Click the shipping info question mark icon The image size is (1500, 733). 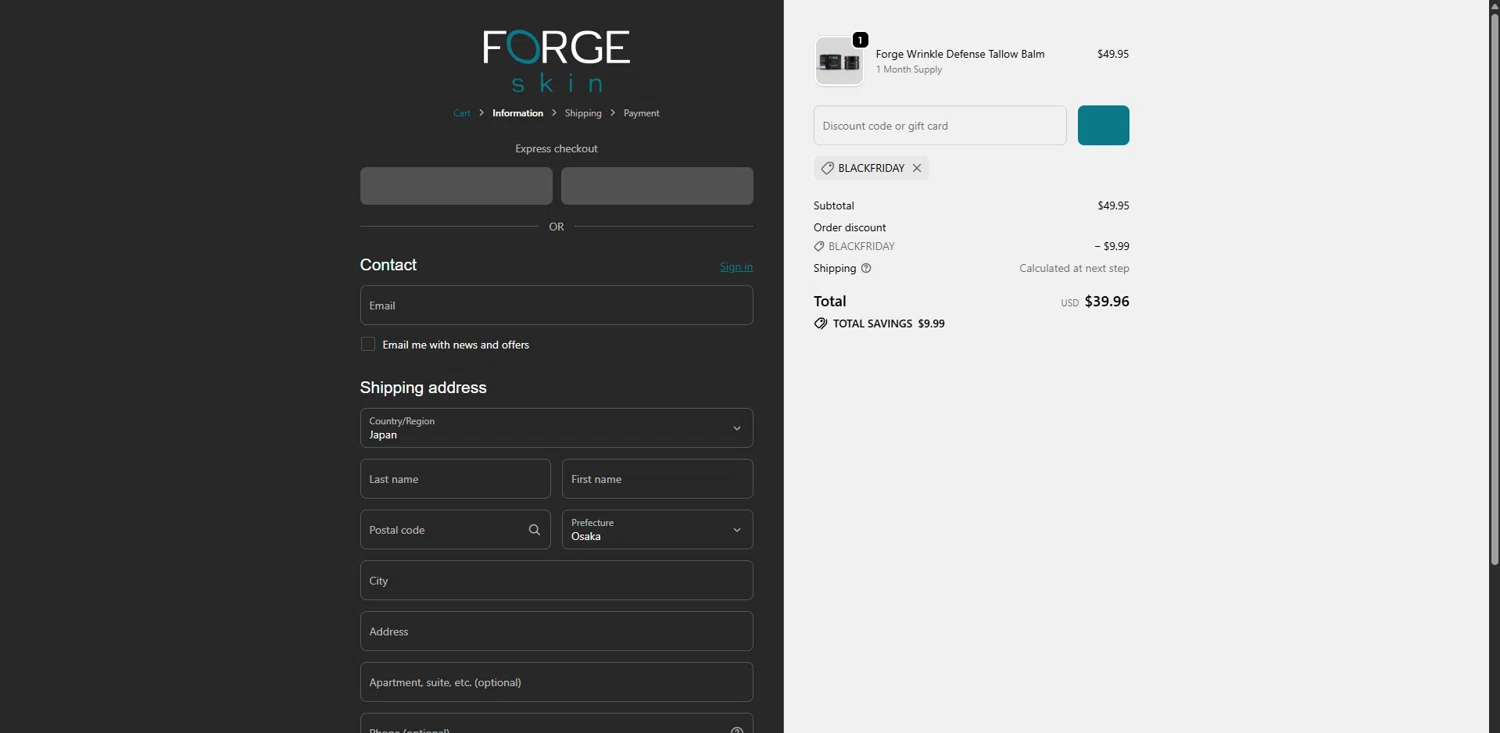866,268
